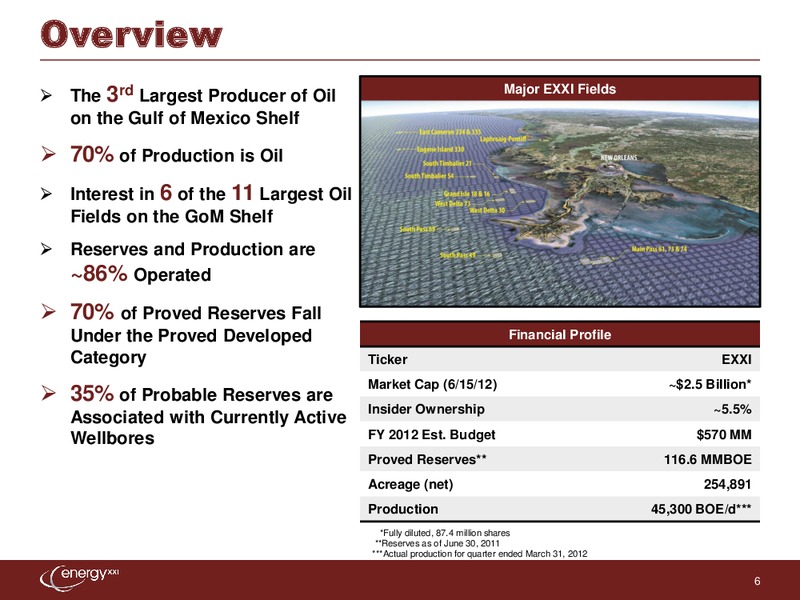Viewport: 800px width, 600px height.
Task: Select the Financial Profile table header
Action: tap(560, 334)
